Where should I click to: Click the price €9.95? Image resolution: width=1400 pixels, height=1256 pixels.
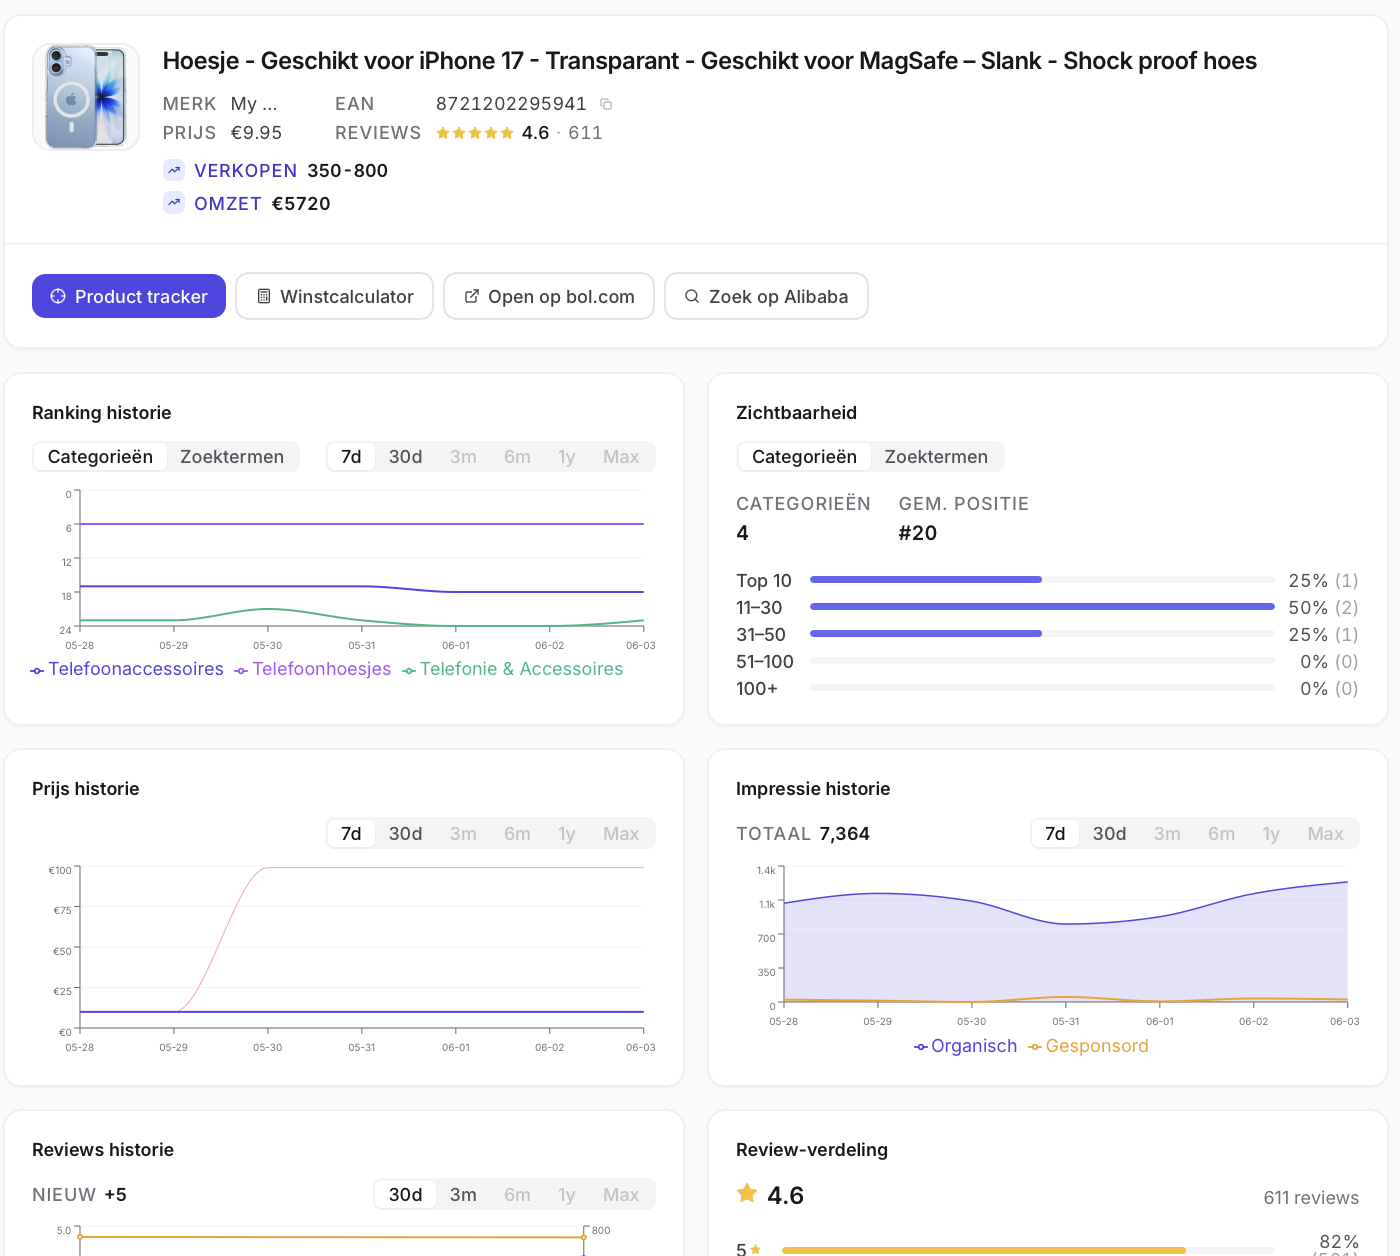coord(256,133)
